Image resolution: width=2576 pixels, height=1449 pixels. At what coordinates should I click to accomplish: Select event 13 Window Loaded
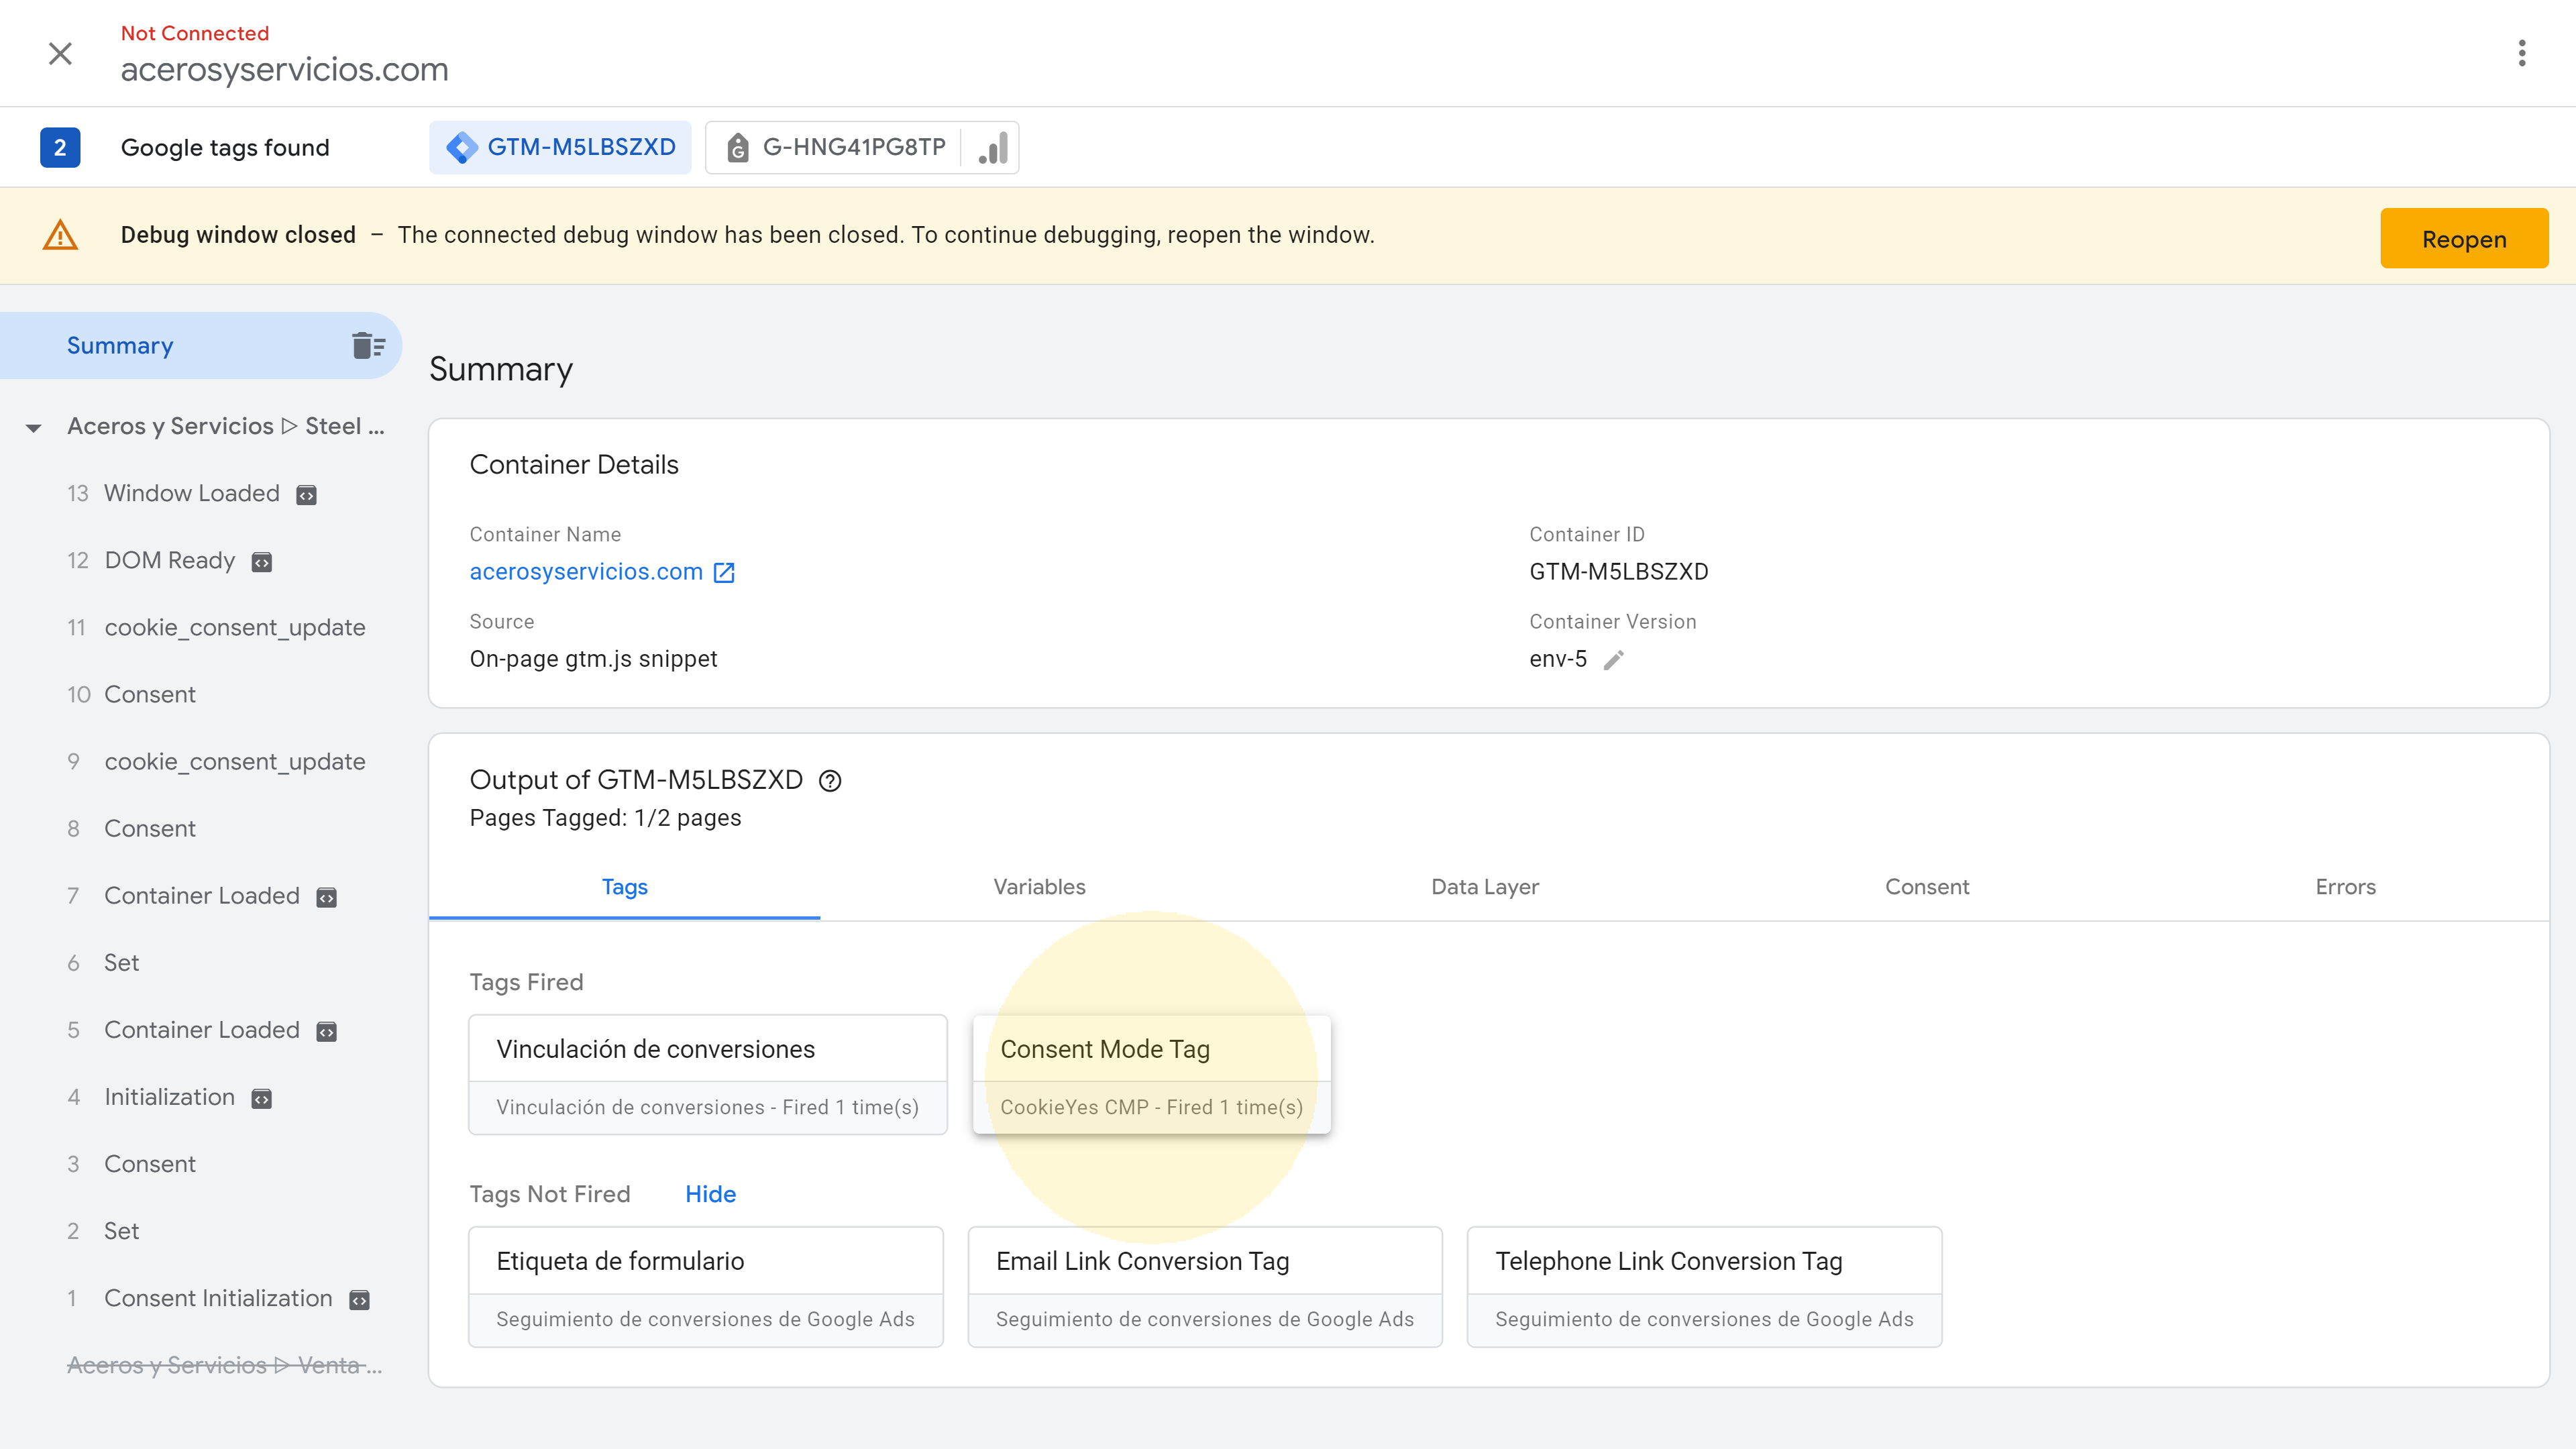point(191,493)
